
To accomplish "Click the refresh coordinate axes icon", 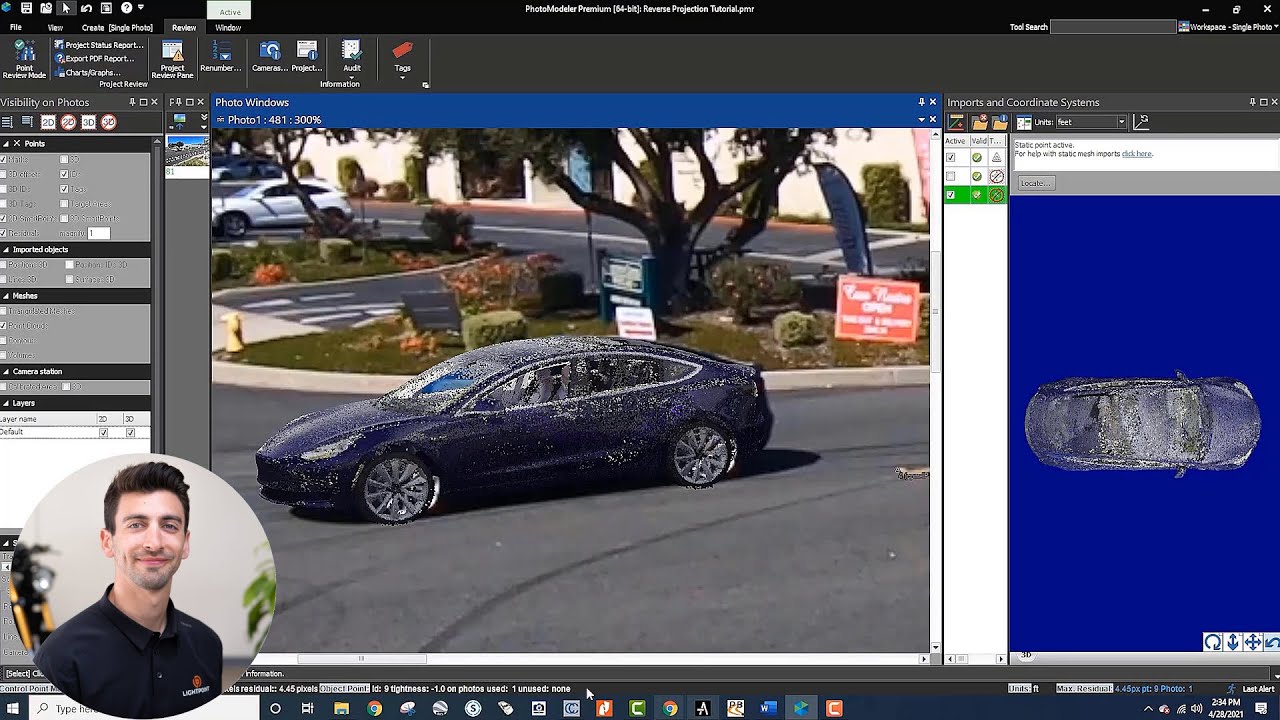I will (1142, 122).
